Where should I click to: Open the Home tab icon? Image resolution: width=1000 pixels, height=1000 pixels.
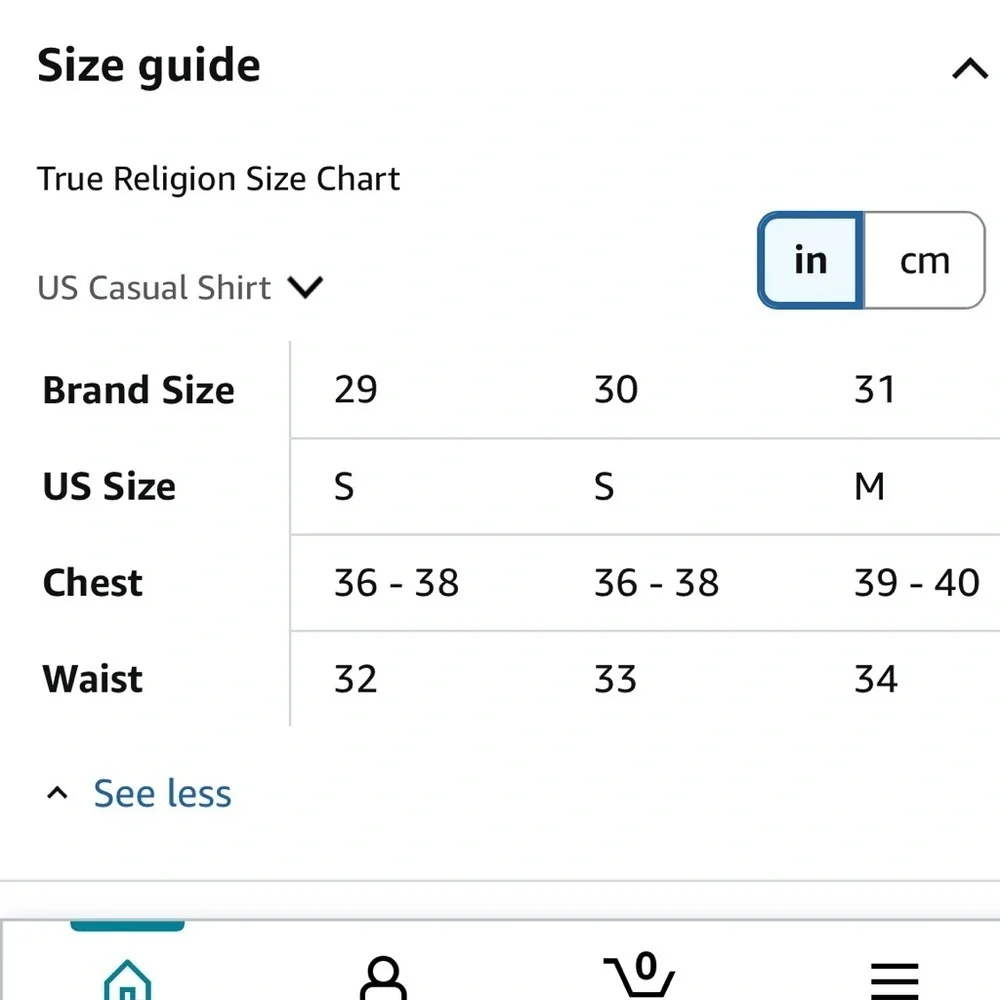pos(128,980)
